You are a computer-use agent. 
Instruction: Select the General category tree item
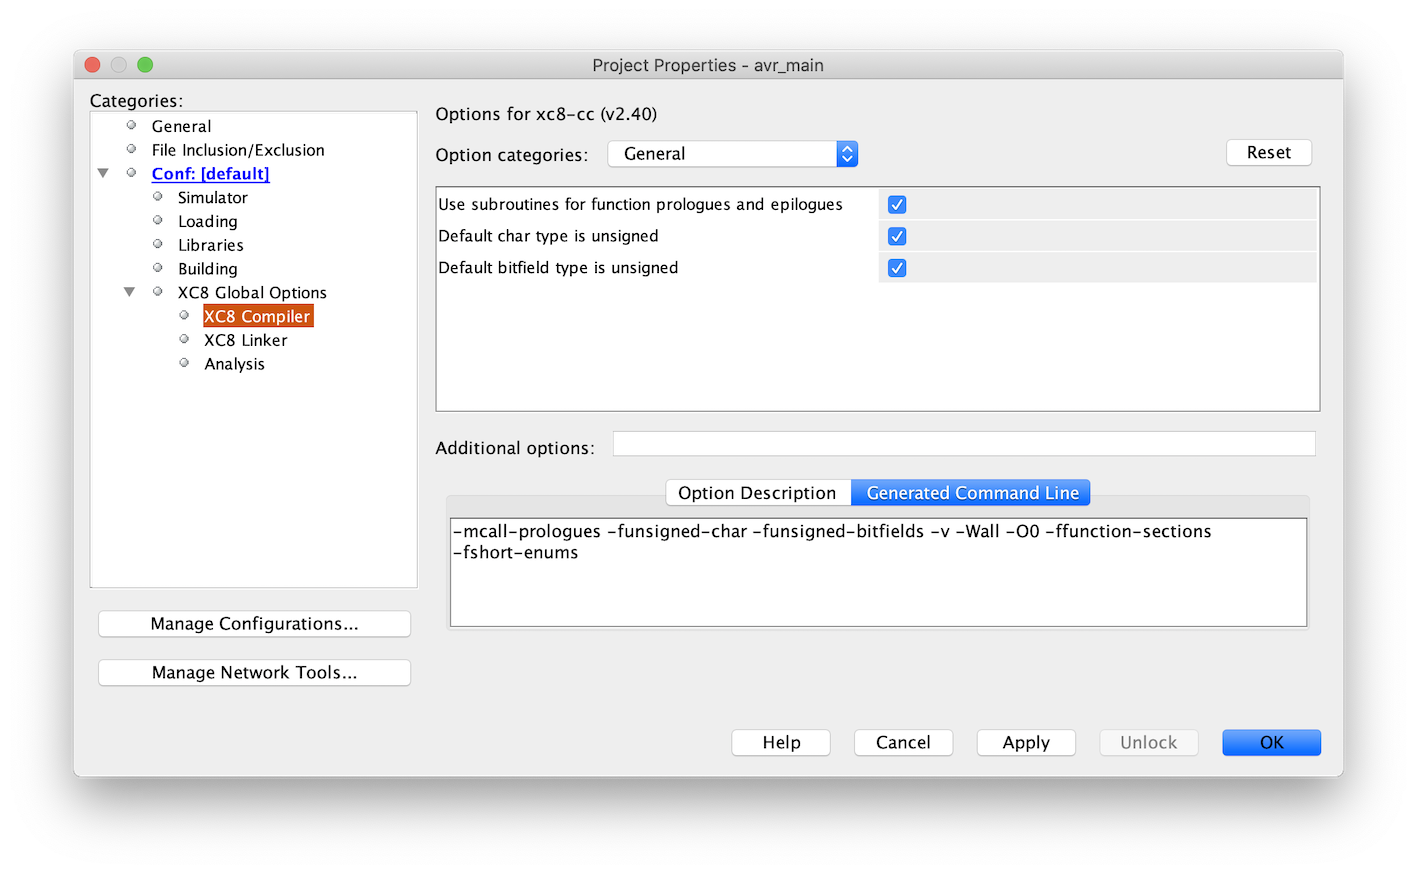tap(181, 126)
